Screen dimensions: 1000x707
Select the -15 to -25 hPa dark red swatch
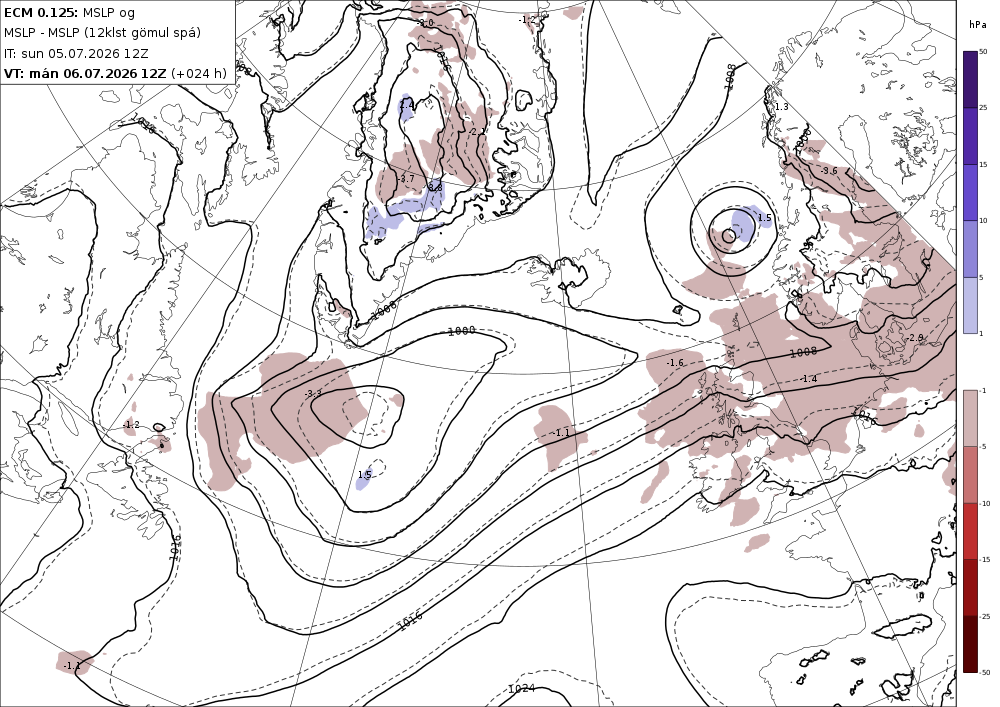[x=970, y=587]
